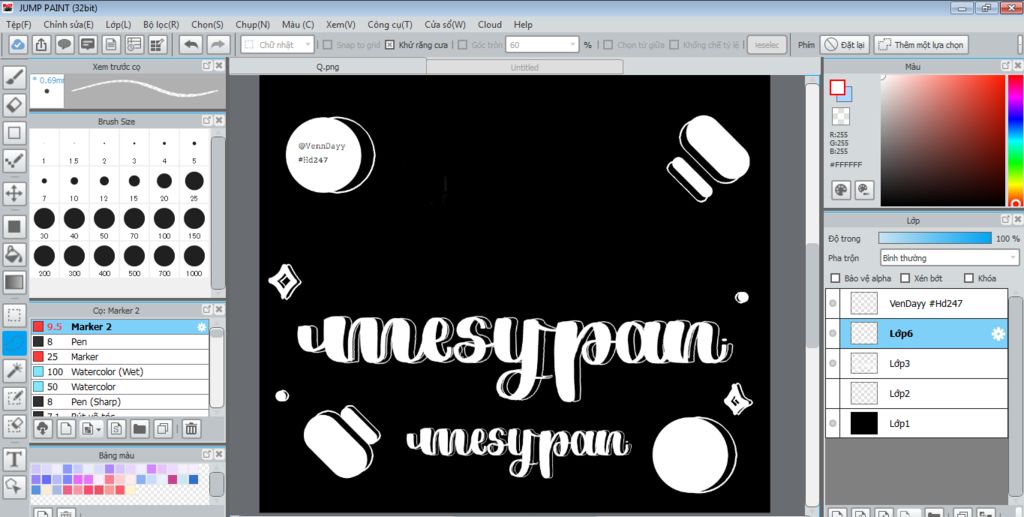Enable Khóa layer checkbox
The width and height of the screenshot is (1024, 517).
click(x=969, y=278)
